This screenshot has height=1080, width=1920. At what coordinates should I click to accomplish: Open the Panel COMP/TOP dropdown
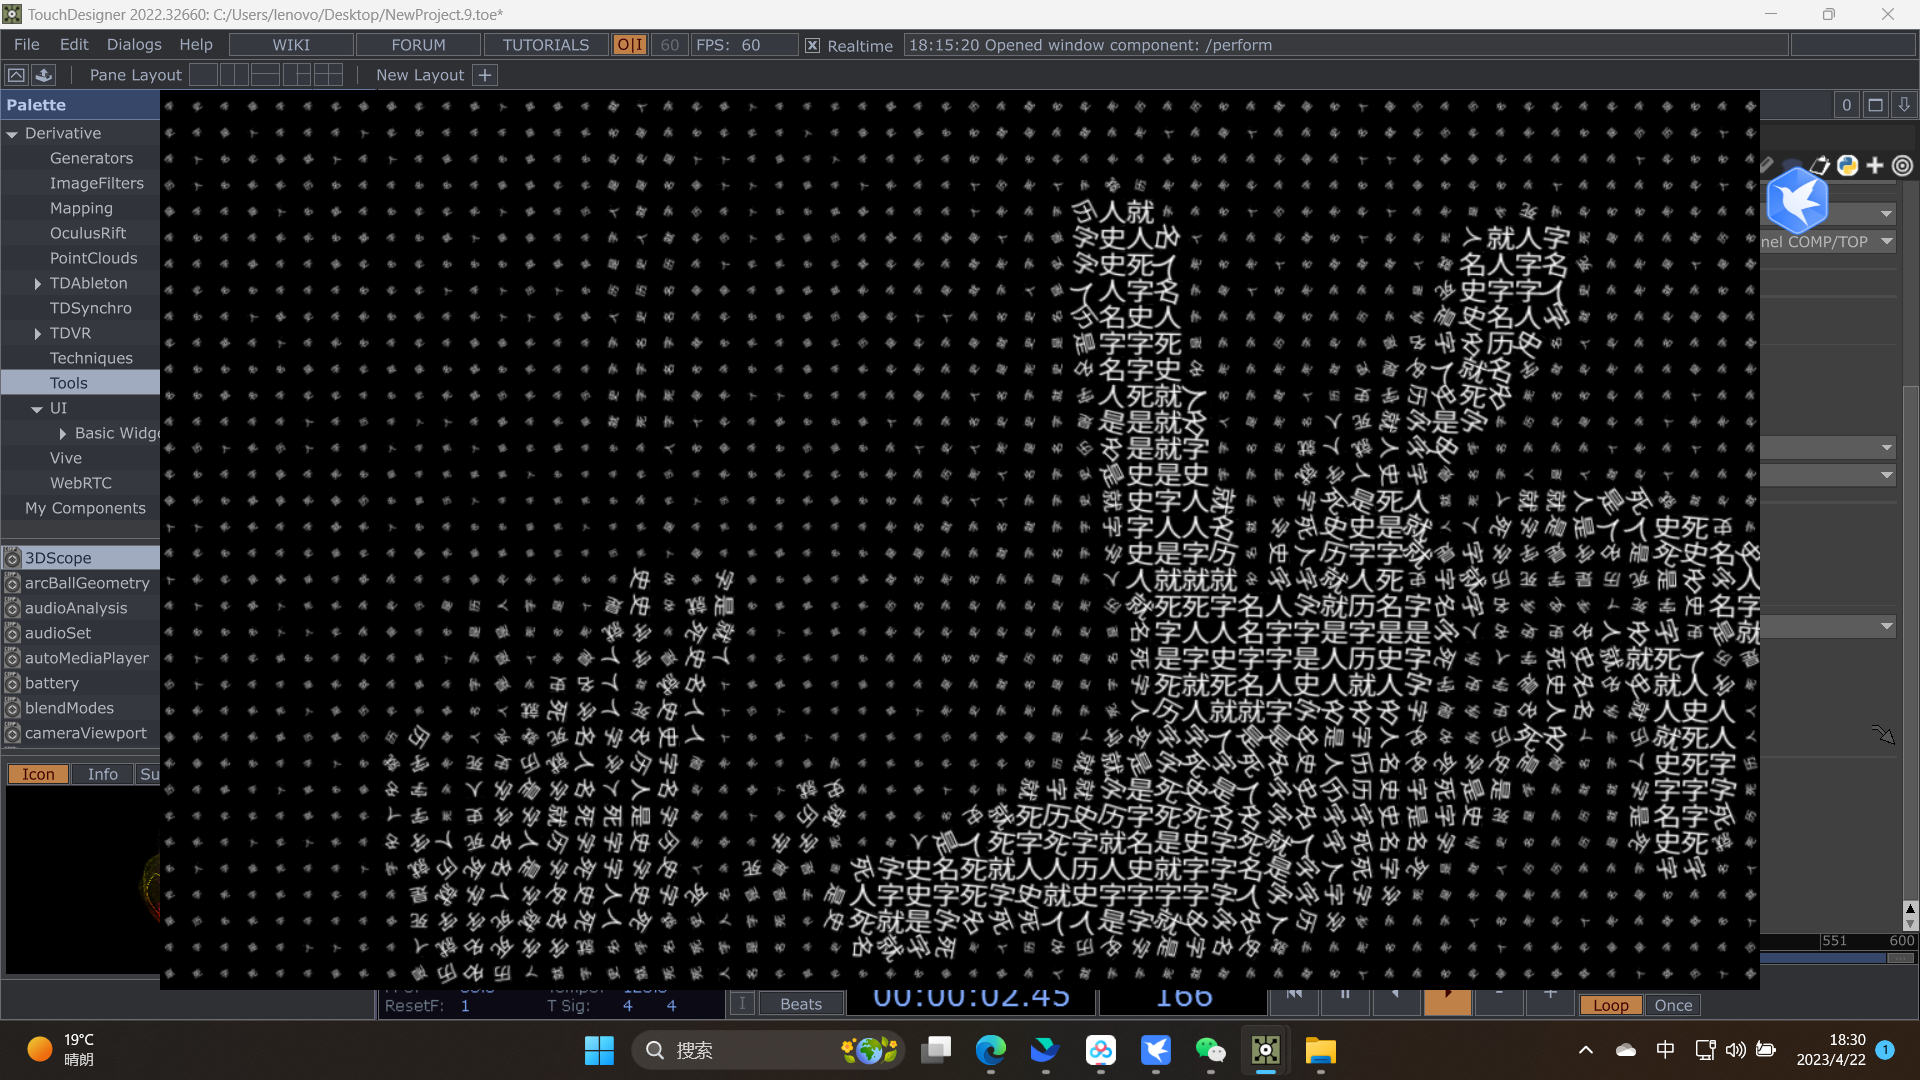pos(1886,241)
